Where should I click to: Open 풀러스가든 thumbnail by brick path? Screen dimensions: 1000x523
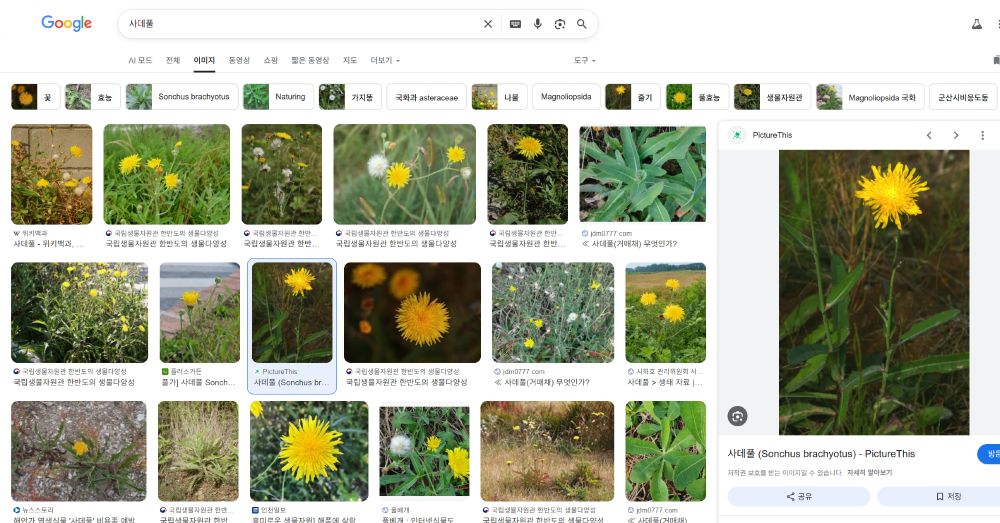tap(200, 313)
